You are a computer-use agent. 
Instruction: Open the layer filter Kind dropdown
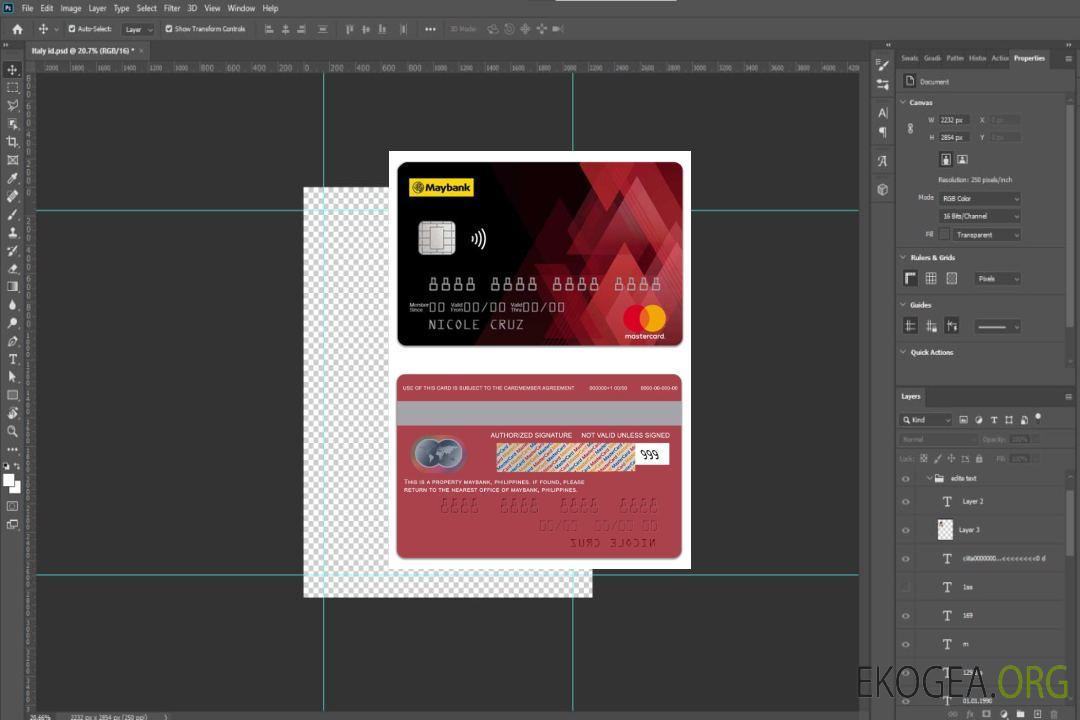click(x=926, y=420)
